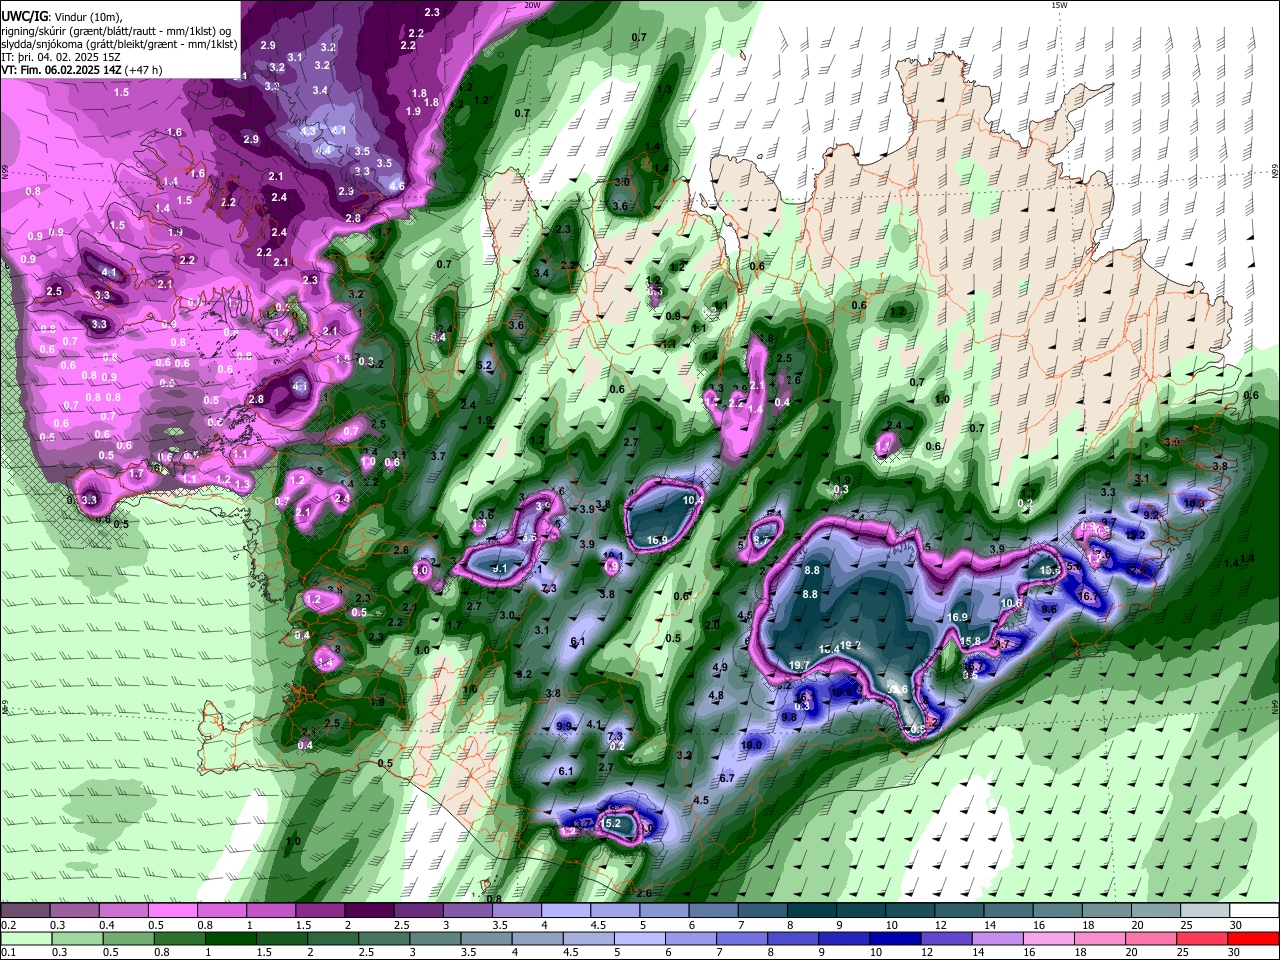Pick the dark purple upper swatch at 2

pos(368,910)
